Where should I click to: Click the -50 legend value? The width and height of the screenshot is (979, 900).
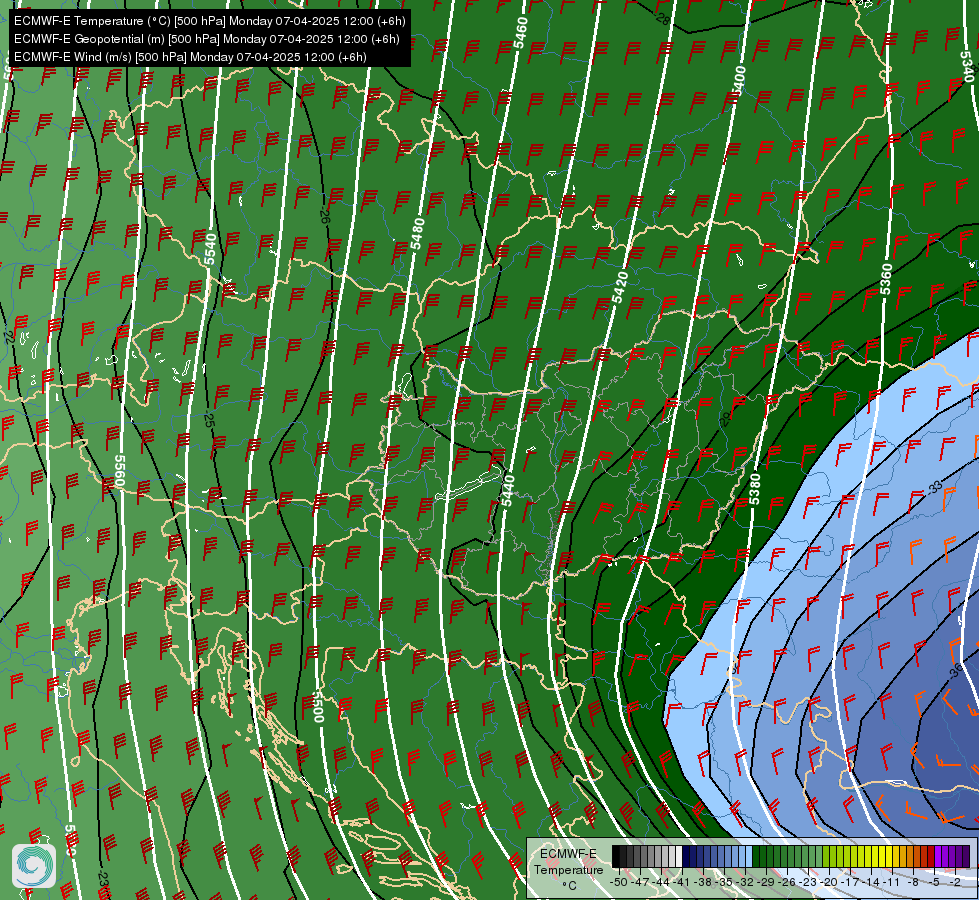619,882
